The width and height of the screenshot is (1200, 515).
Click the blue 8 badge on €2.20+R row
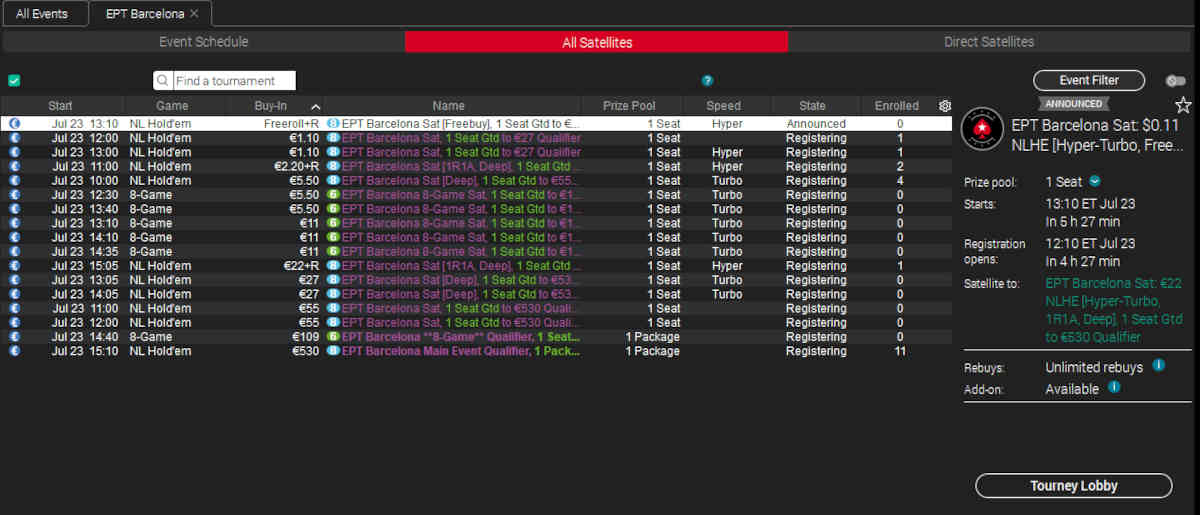[x=333, y=167]
